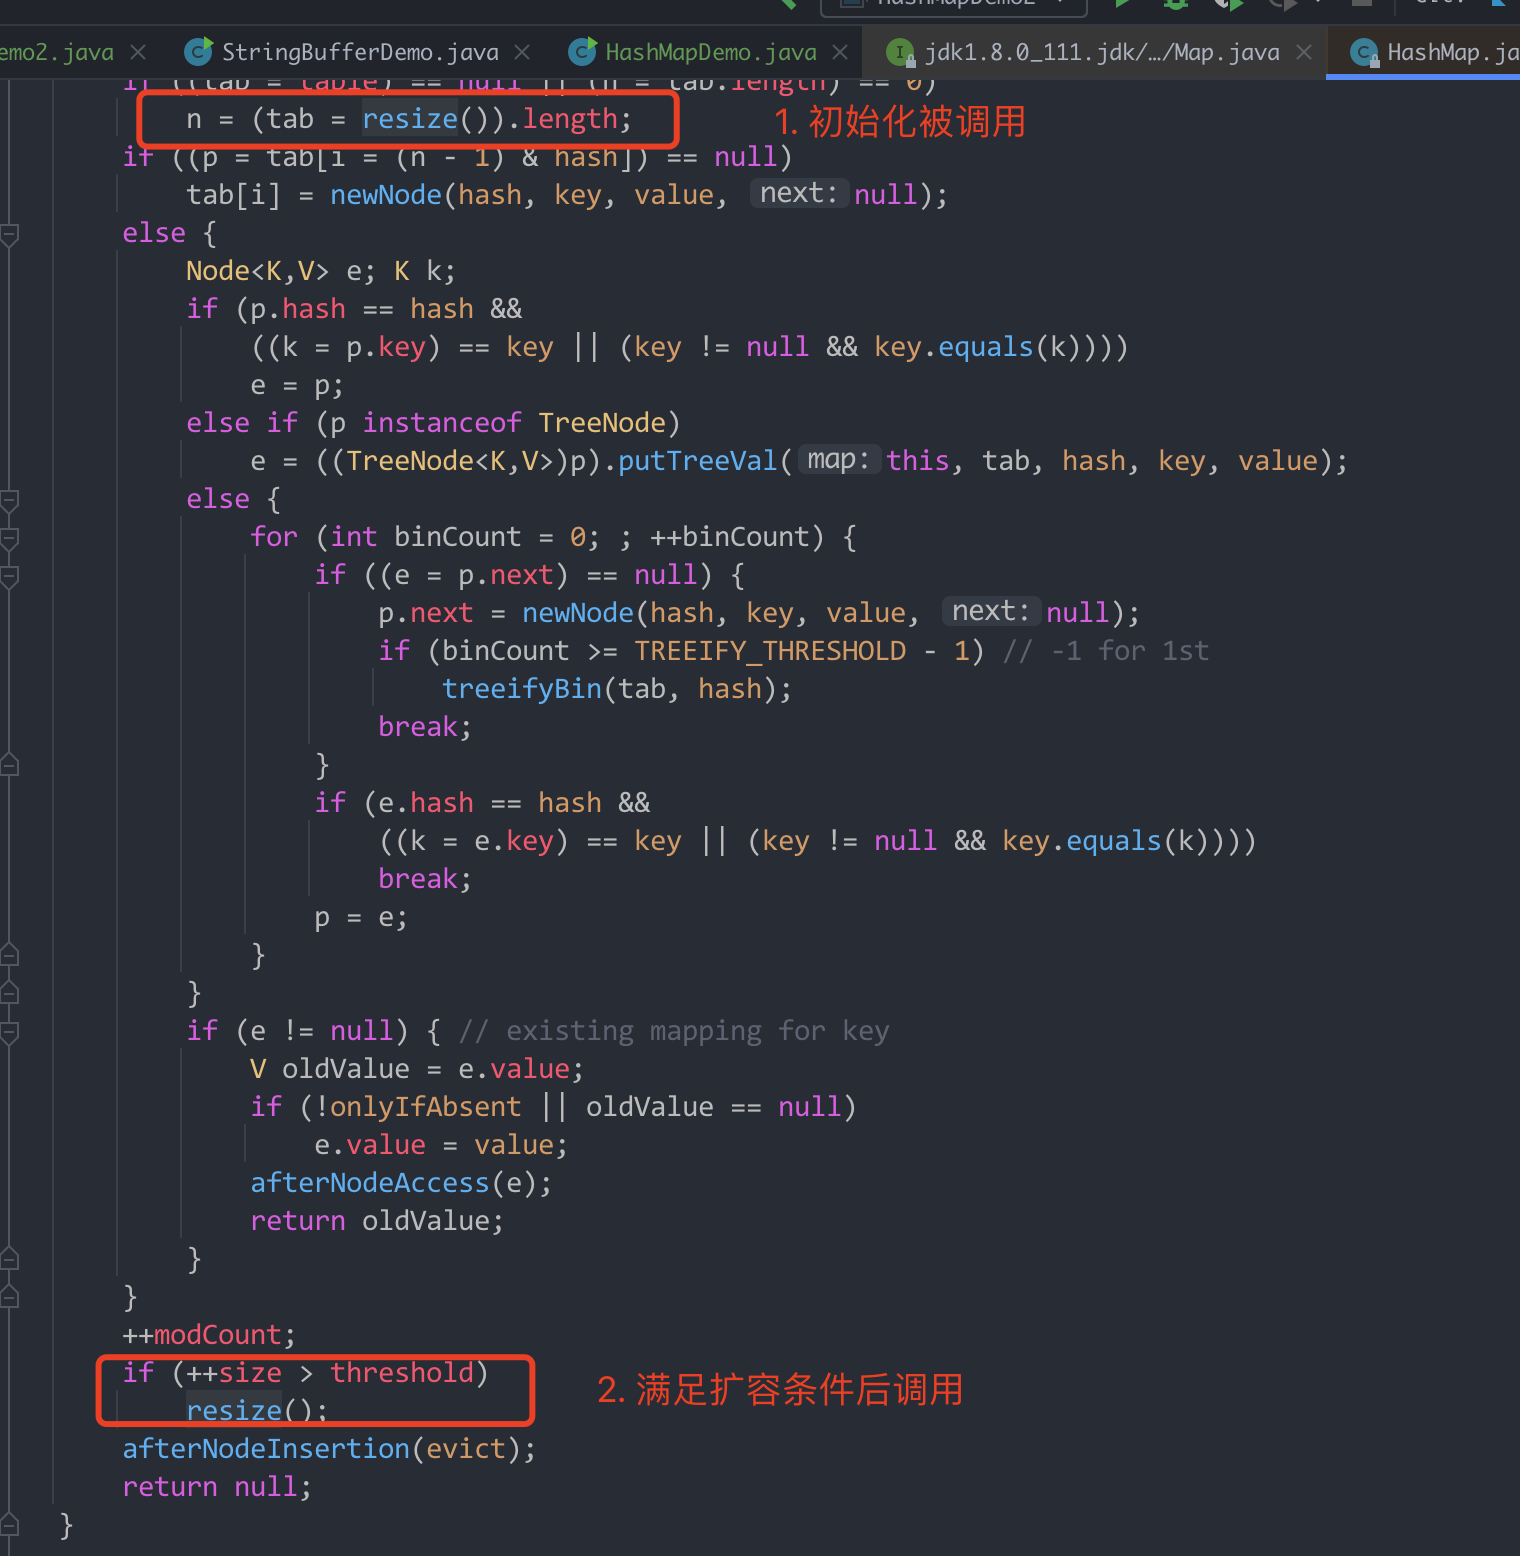Click the '// existing mapping for key' comment

coord(674,1031)
